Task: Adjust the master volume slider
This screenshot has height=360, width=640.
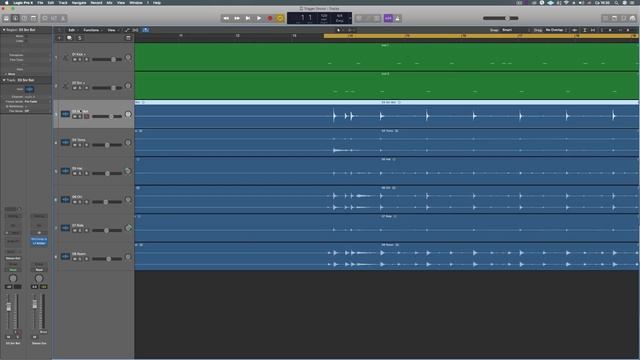Action: click(501, 18)
